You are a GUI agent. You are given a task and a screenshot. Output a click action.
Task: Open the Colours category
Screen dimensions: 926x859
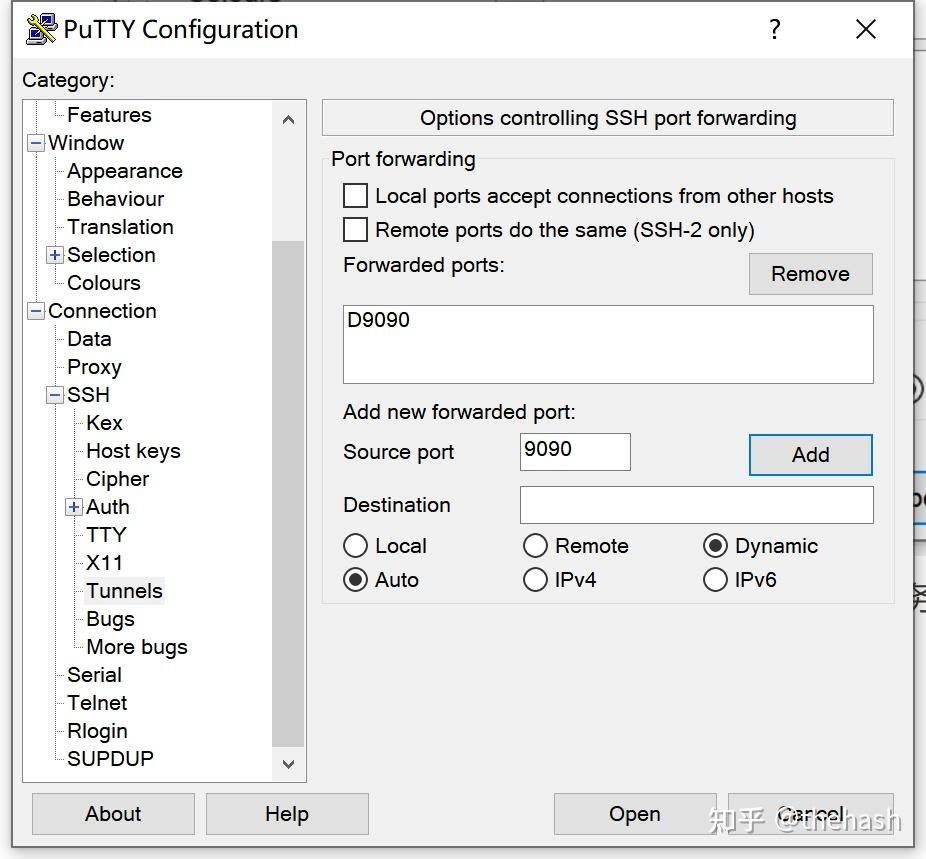coord(103,283)
